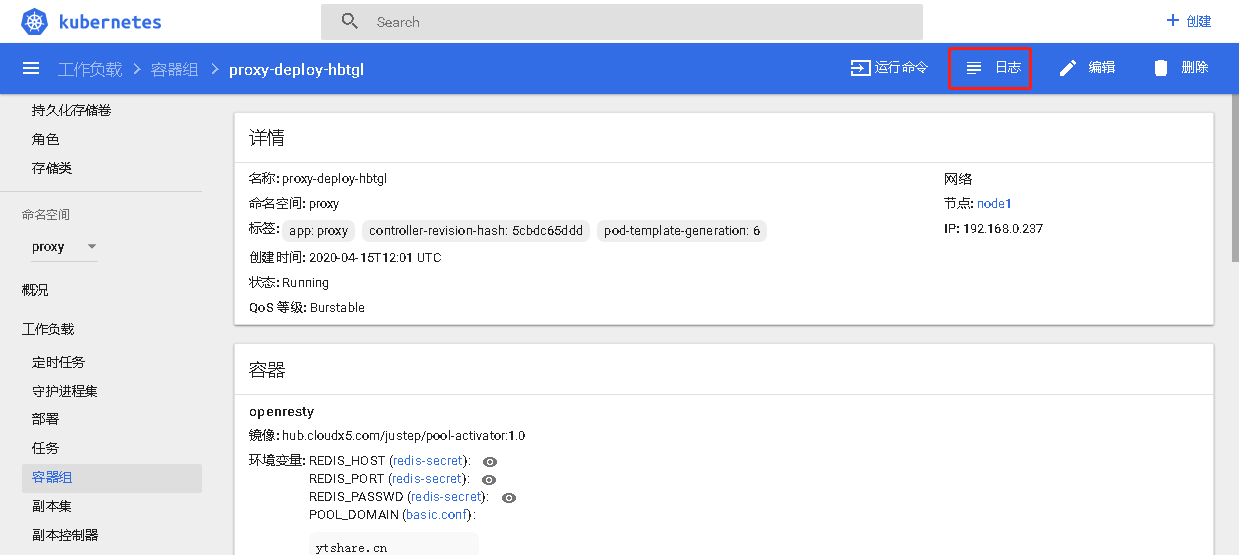Click into the Search input field
Viewport: 1239px width, 555px height.
640,22
